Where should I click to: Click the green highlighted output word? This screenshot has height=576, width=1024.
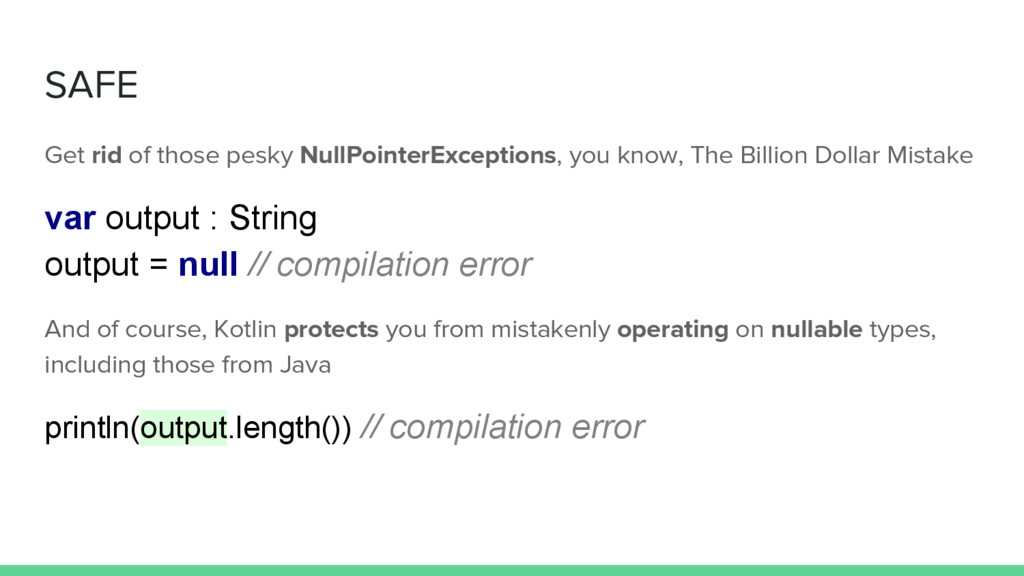coord(184,428)
